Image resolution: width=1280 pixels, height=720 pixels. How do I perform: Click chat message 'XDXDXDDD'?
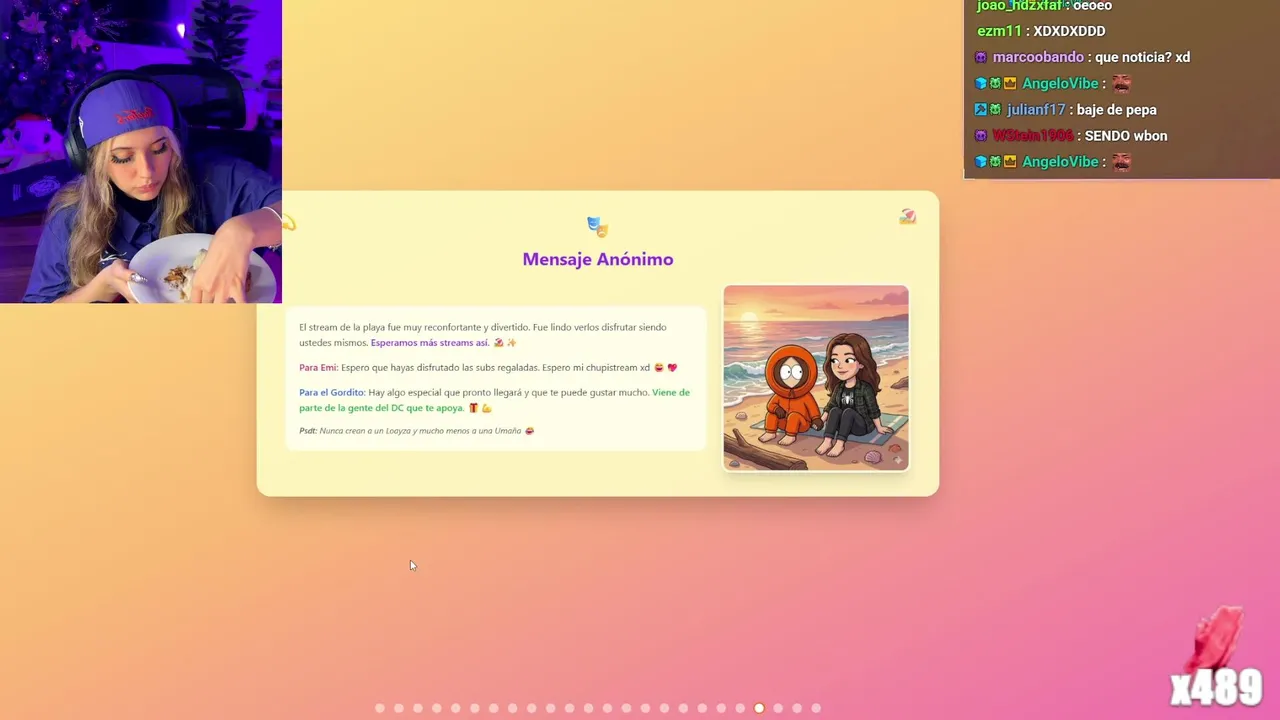pos(1069,32)
